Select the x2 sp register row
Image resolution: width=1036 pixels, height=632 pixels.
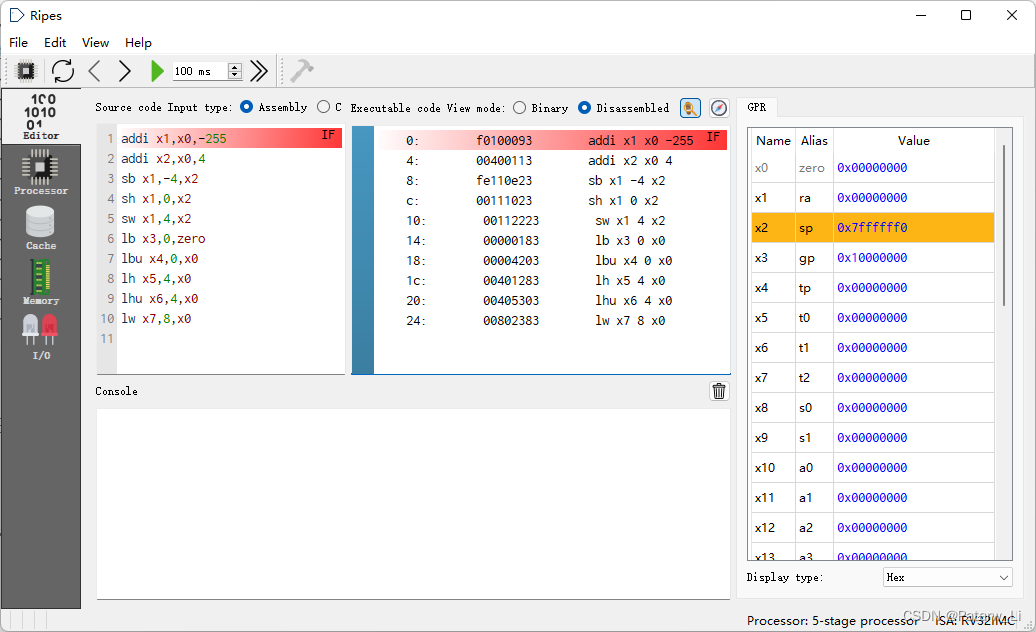872,227
